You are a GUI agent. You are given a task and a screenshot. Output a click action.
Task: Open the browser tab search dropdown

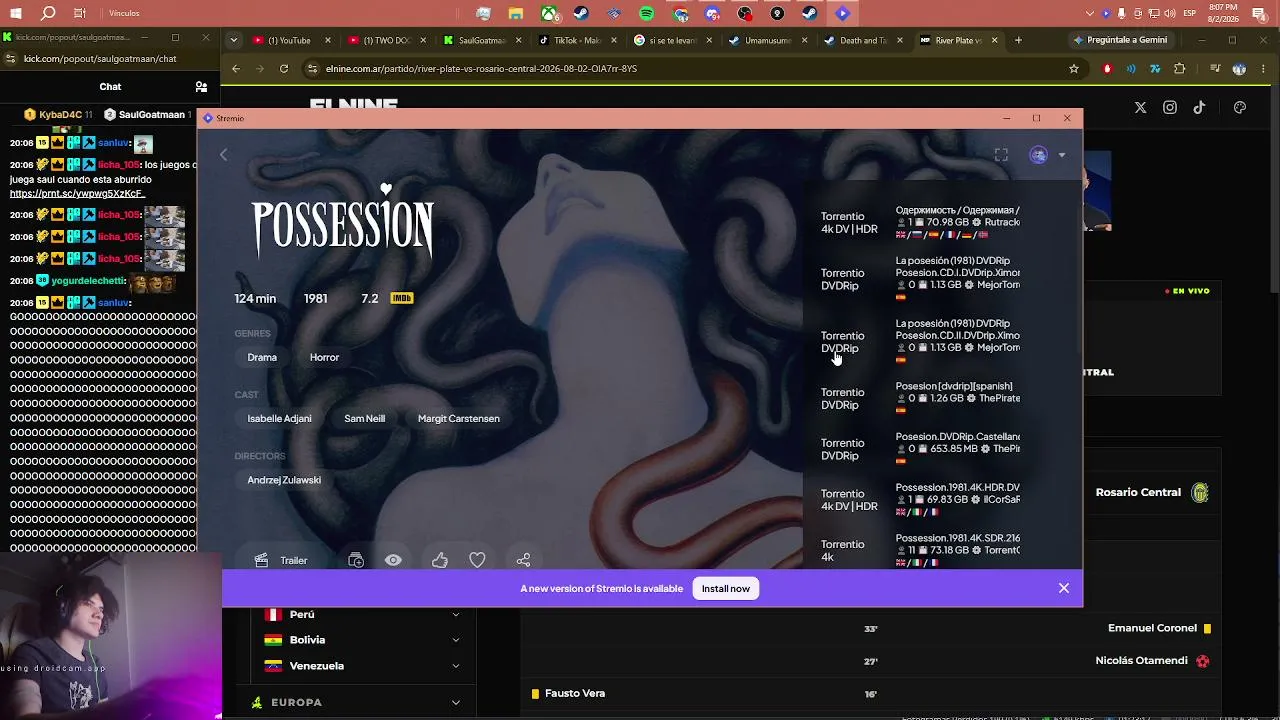coord(233,40)
